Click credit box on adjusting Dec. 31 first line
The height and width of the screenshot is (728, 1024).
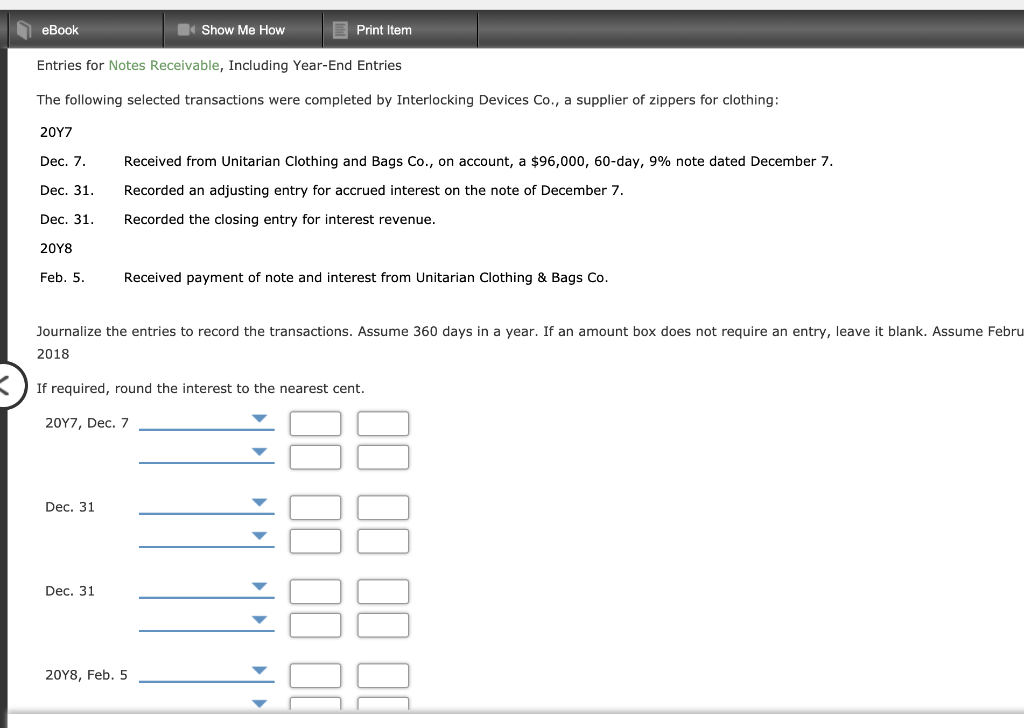[383, 507]
